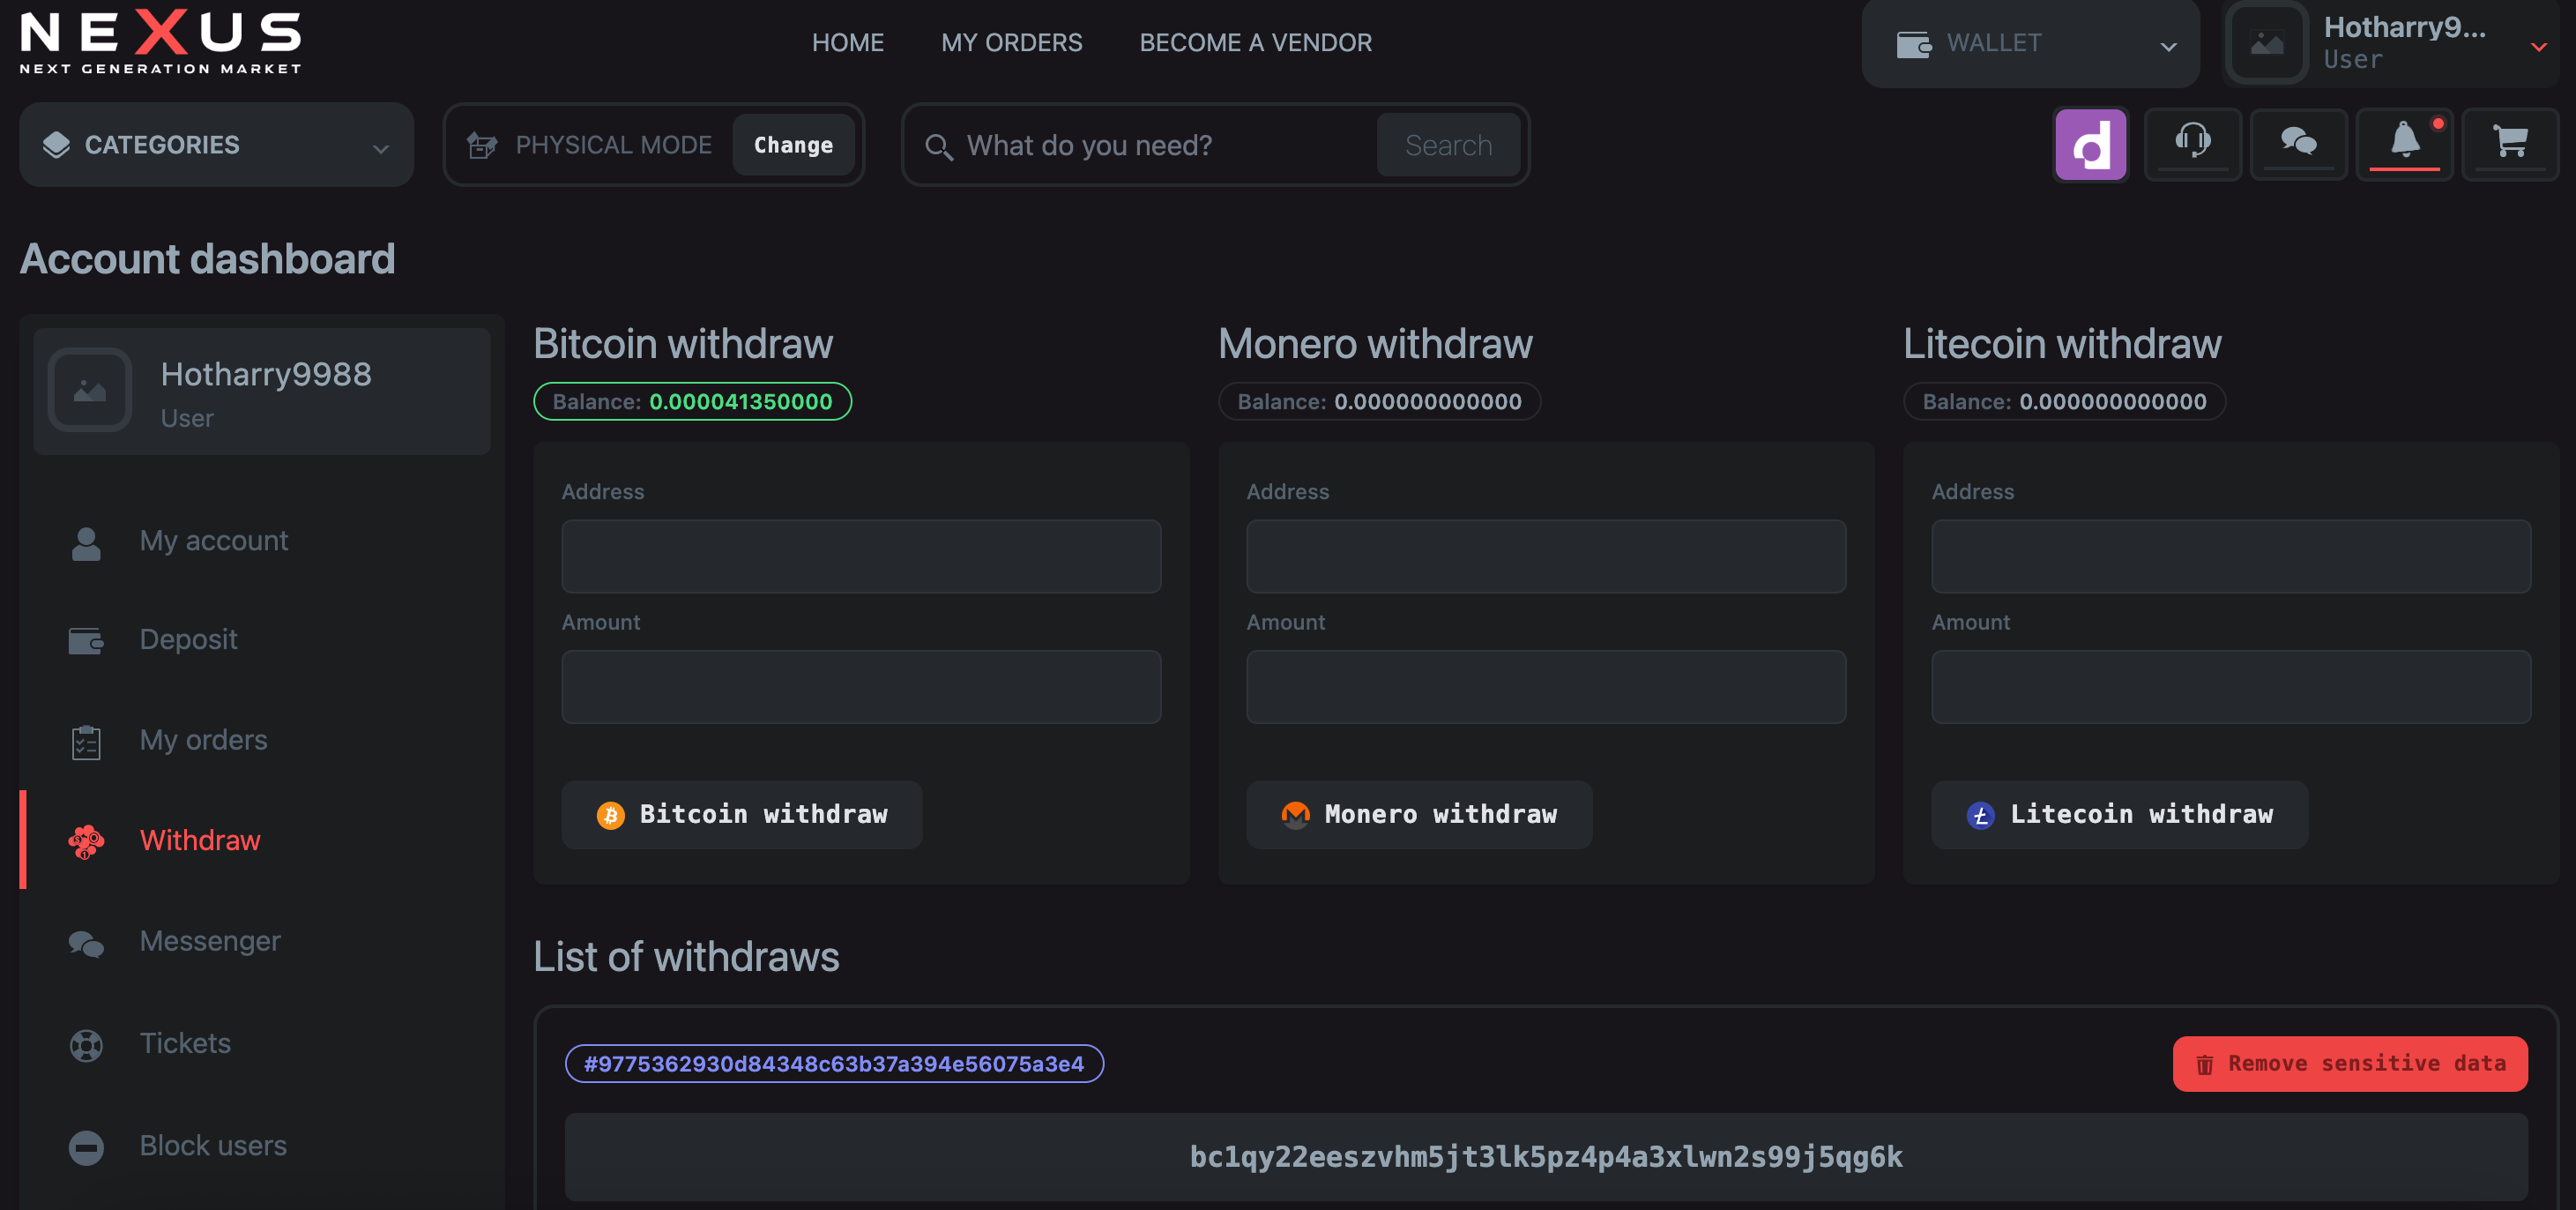Focus the Bitcoin Amount field
This screenshot has width=2576, height=1210.
[861, 687]
